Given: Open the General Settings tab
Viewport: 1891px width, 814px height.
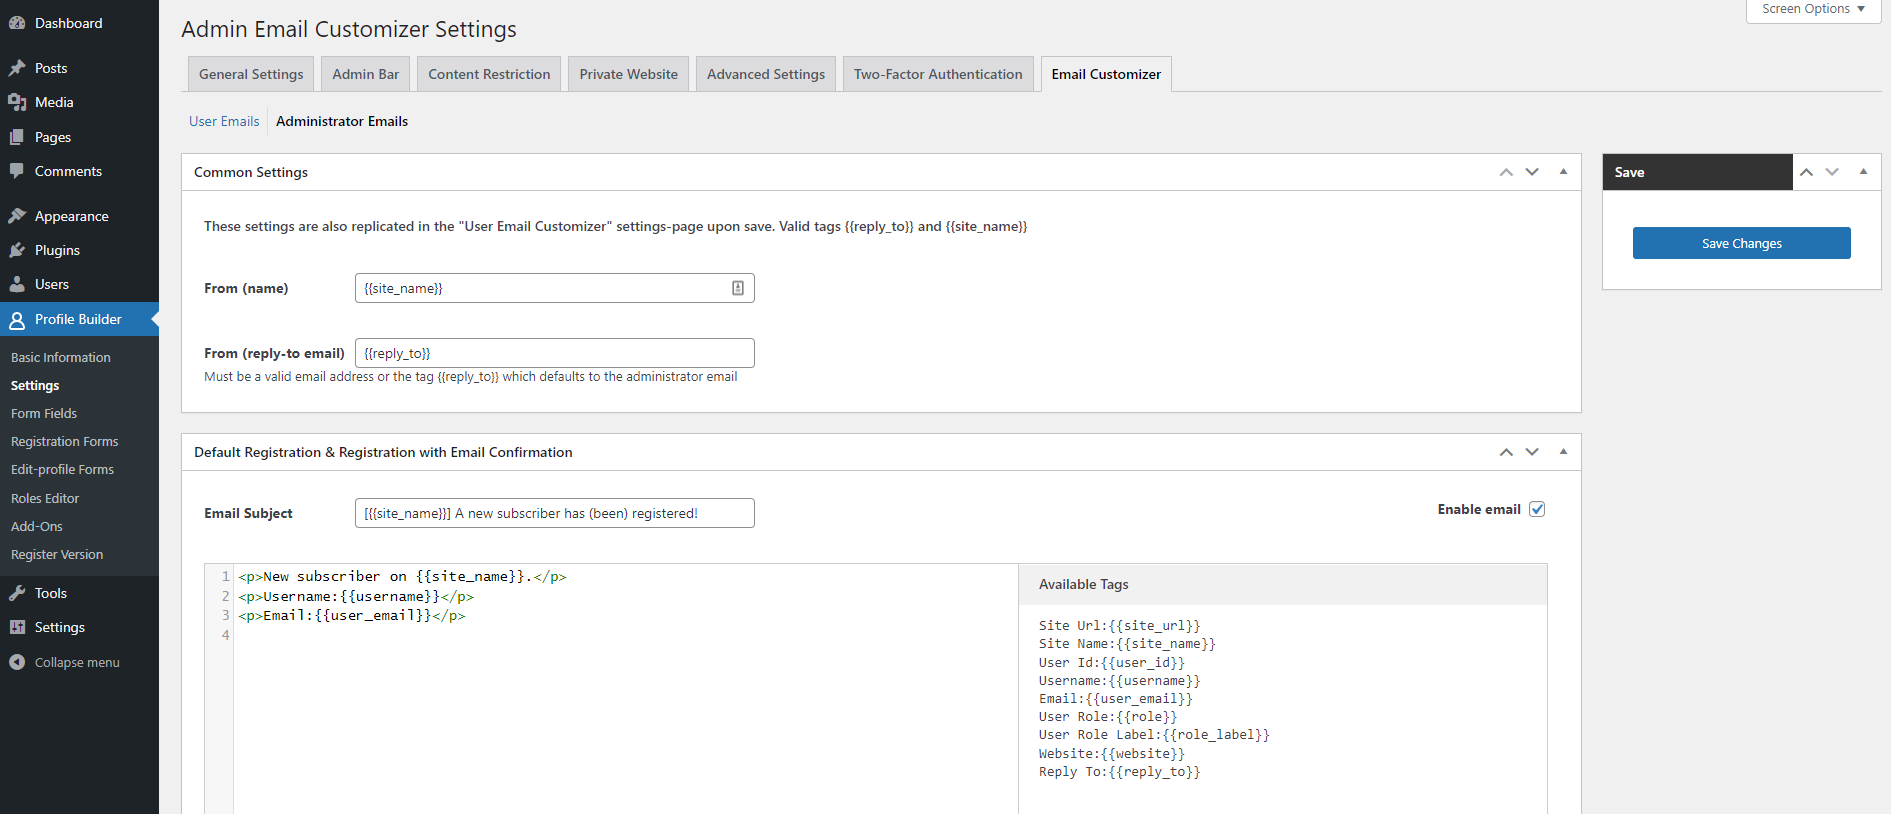Looking at the screenshot, I should pos(251,74).
